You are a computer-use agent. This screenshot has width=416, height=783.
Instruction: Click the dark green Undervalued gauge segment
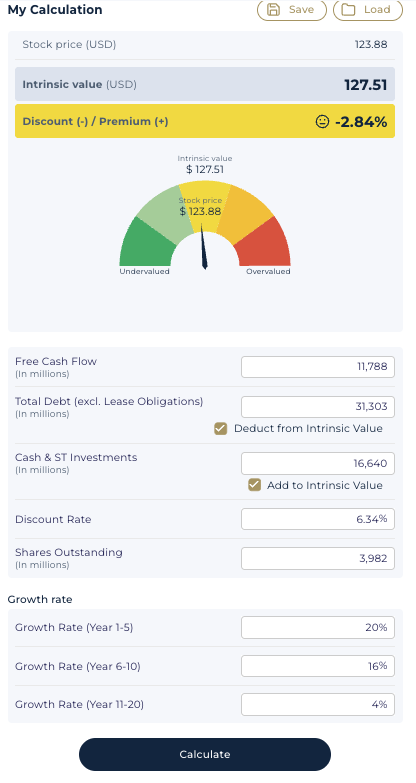[145, 245]
